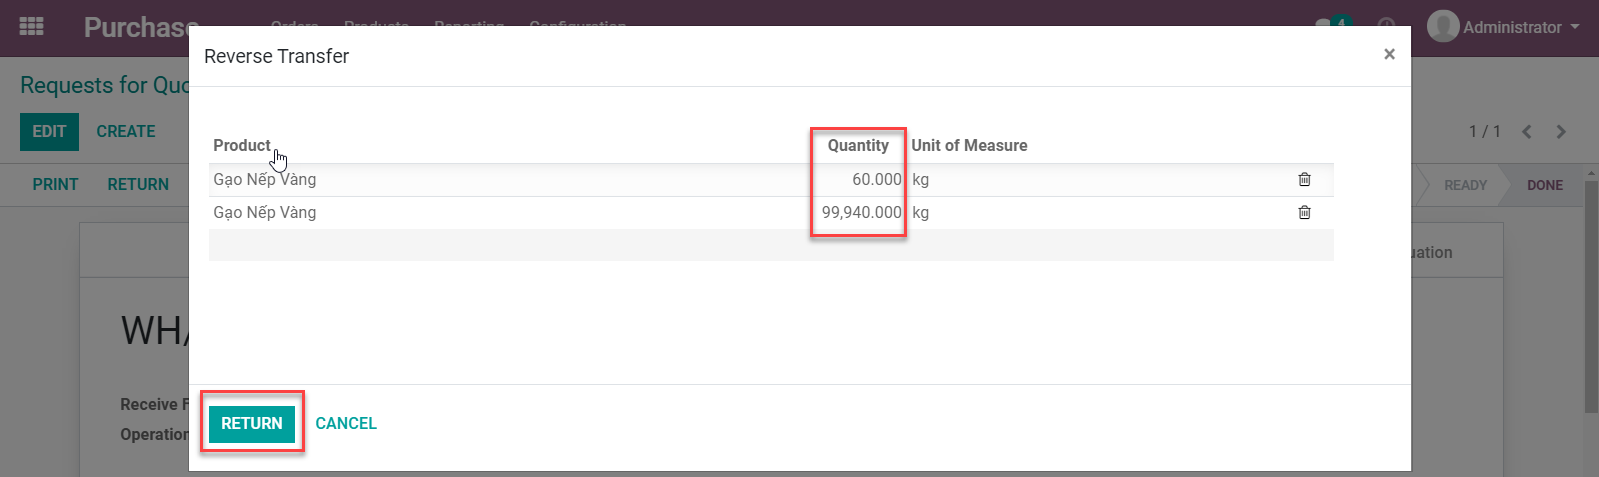Select the DONE status stage
This screenshot has height=477, width=1599.
coord(1544,185)
